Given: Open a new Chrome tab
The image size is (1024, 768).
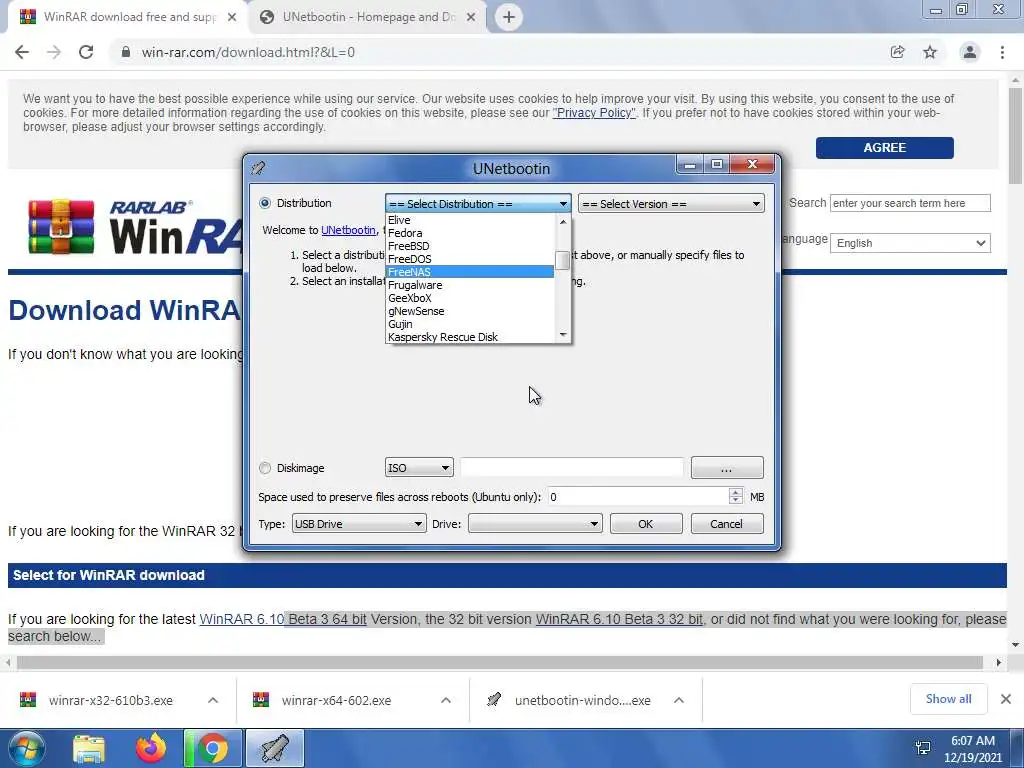Looking at the screenshot, I should [509, 17].
